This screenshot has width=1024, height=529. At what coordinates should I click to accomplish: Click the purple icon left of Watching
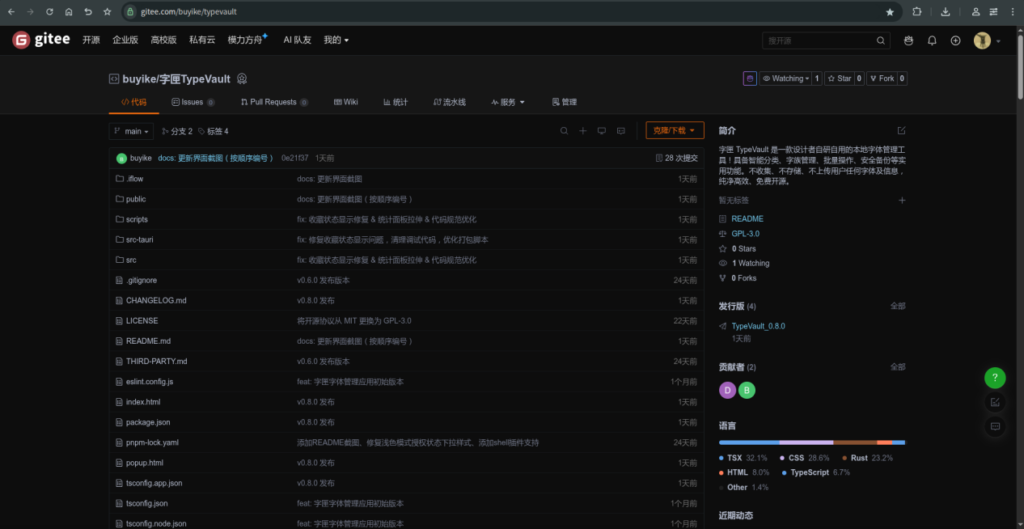coord(750,78)
